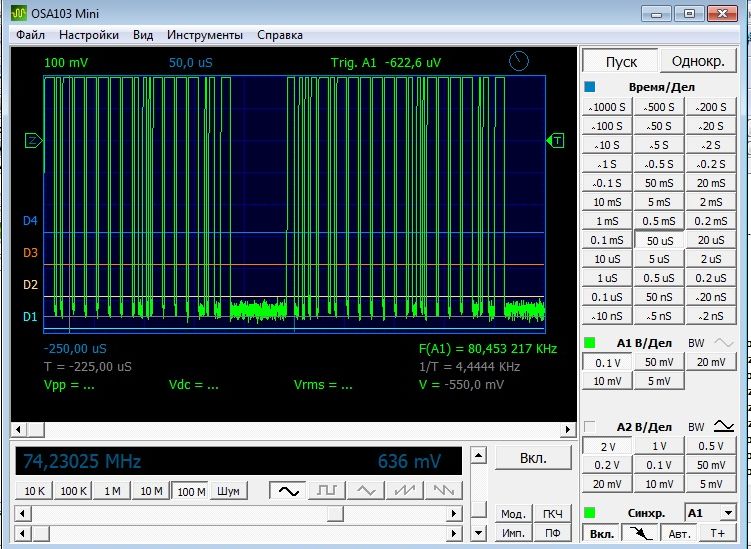Viewport: 751px width, 549px height.
Task: Click the ПФ button
Action: pos(553,533)
